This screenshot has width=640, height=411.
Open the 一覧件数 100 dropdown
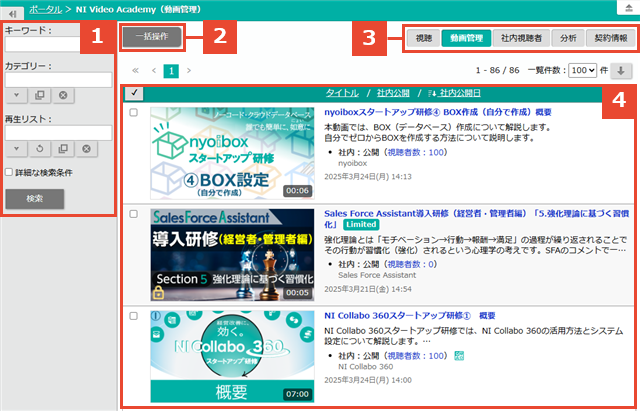pyautogui.click(x=582, y=70)
